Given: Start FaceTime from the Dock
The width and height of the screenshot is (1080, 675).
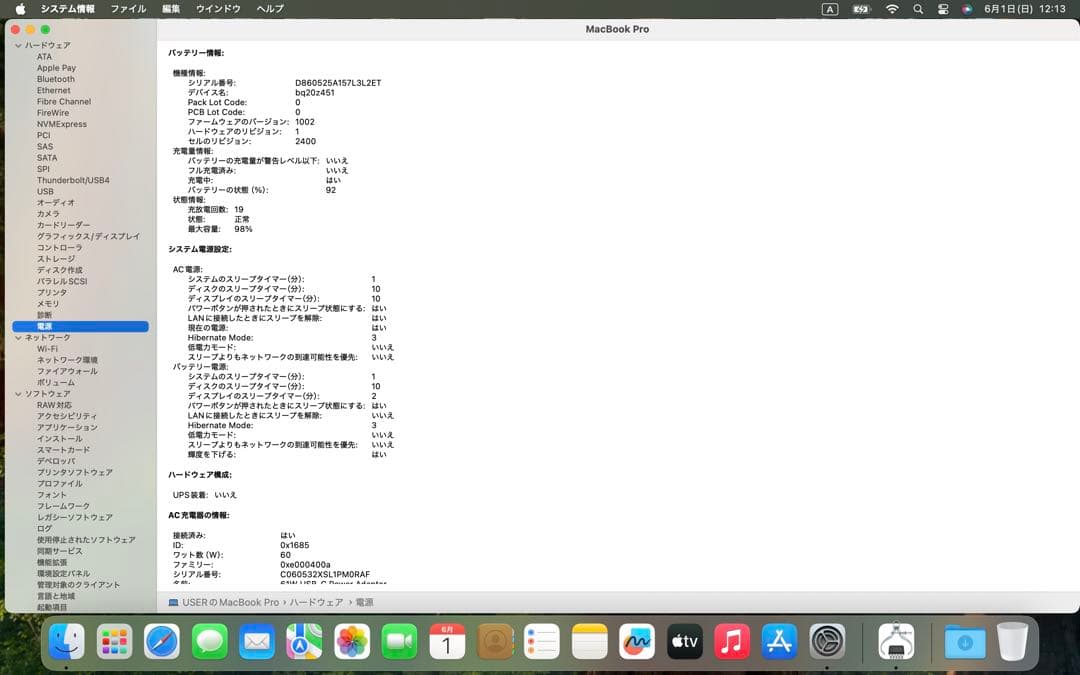Looking at the screenshot, I should click(399, 642).
